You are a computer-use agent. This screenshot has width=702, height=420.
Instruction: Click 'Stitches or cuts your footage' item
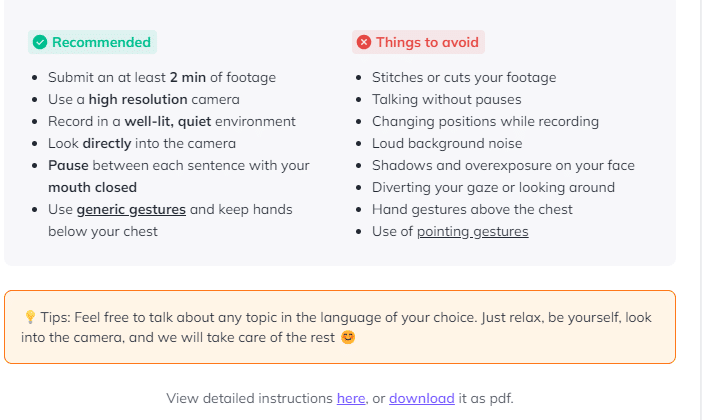pyautogui.click(x=464, y=77)
